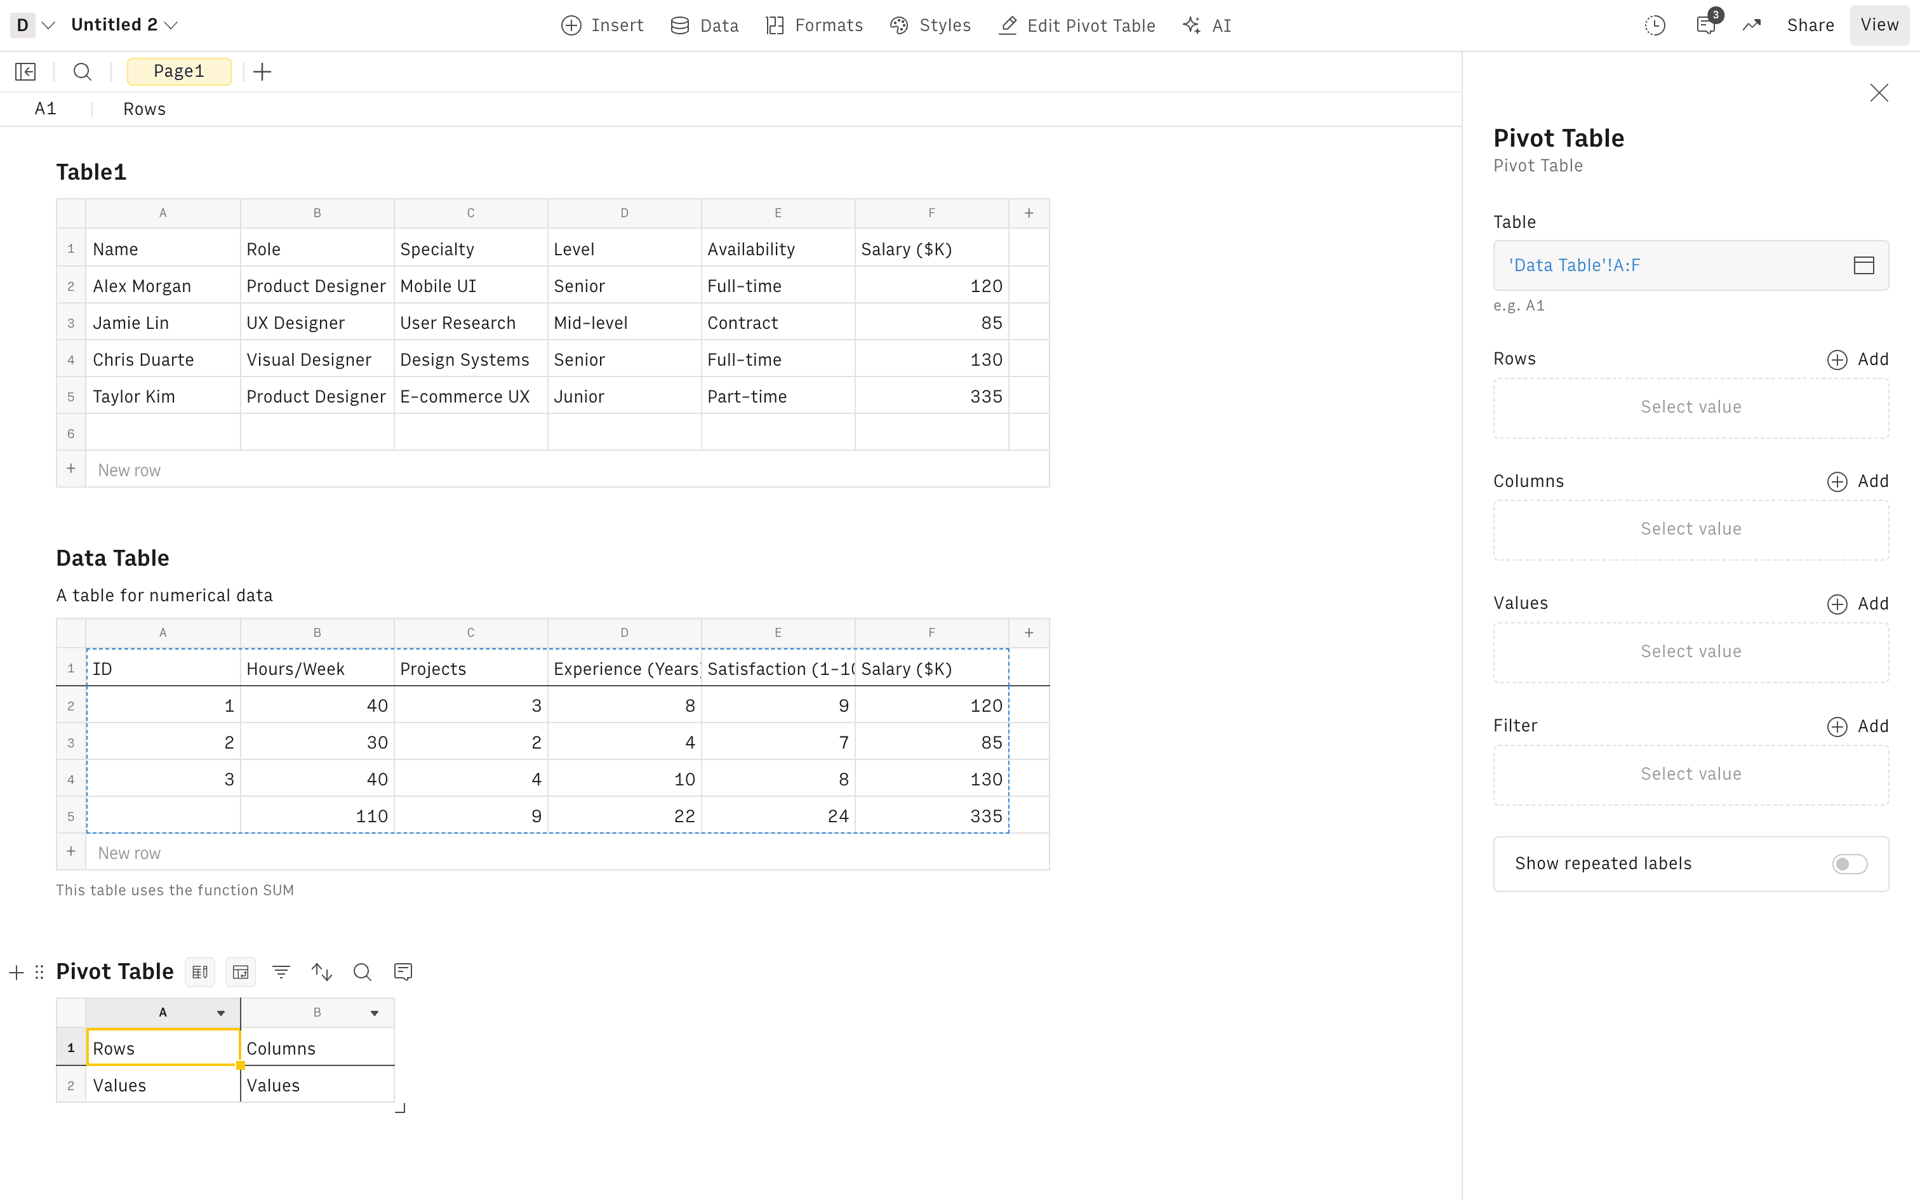Image resolution: width=1920 pixels, height=1200 pixels.
Task: Open Pivot Table column B dropdown arrow
Action: 375,1014
